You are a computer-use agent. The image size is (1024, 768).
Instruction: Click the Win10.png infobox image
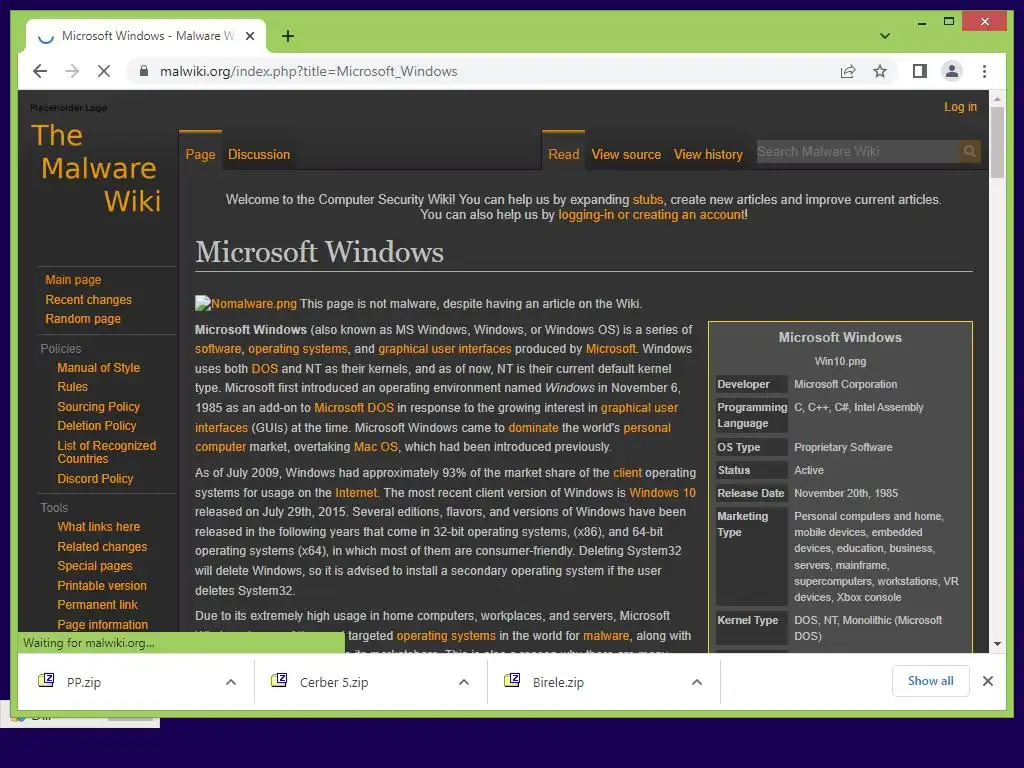[x=840, y=361]
